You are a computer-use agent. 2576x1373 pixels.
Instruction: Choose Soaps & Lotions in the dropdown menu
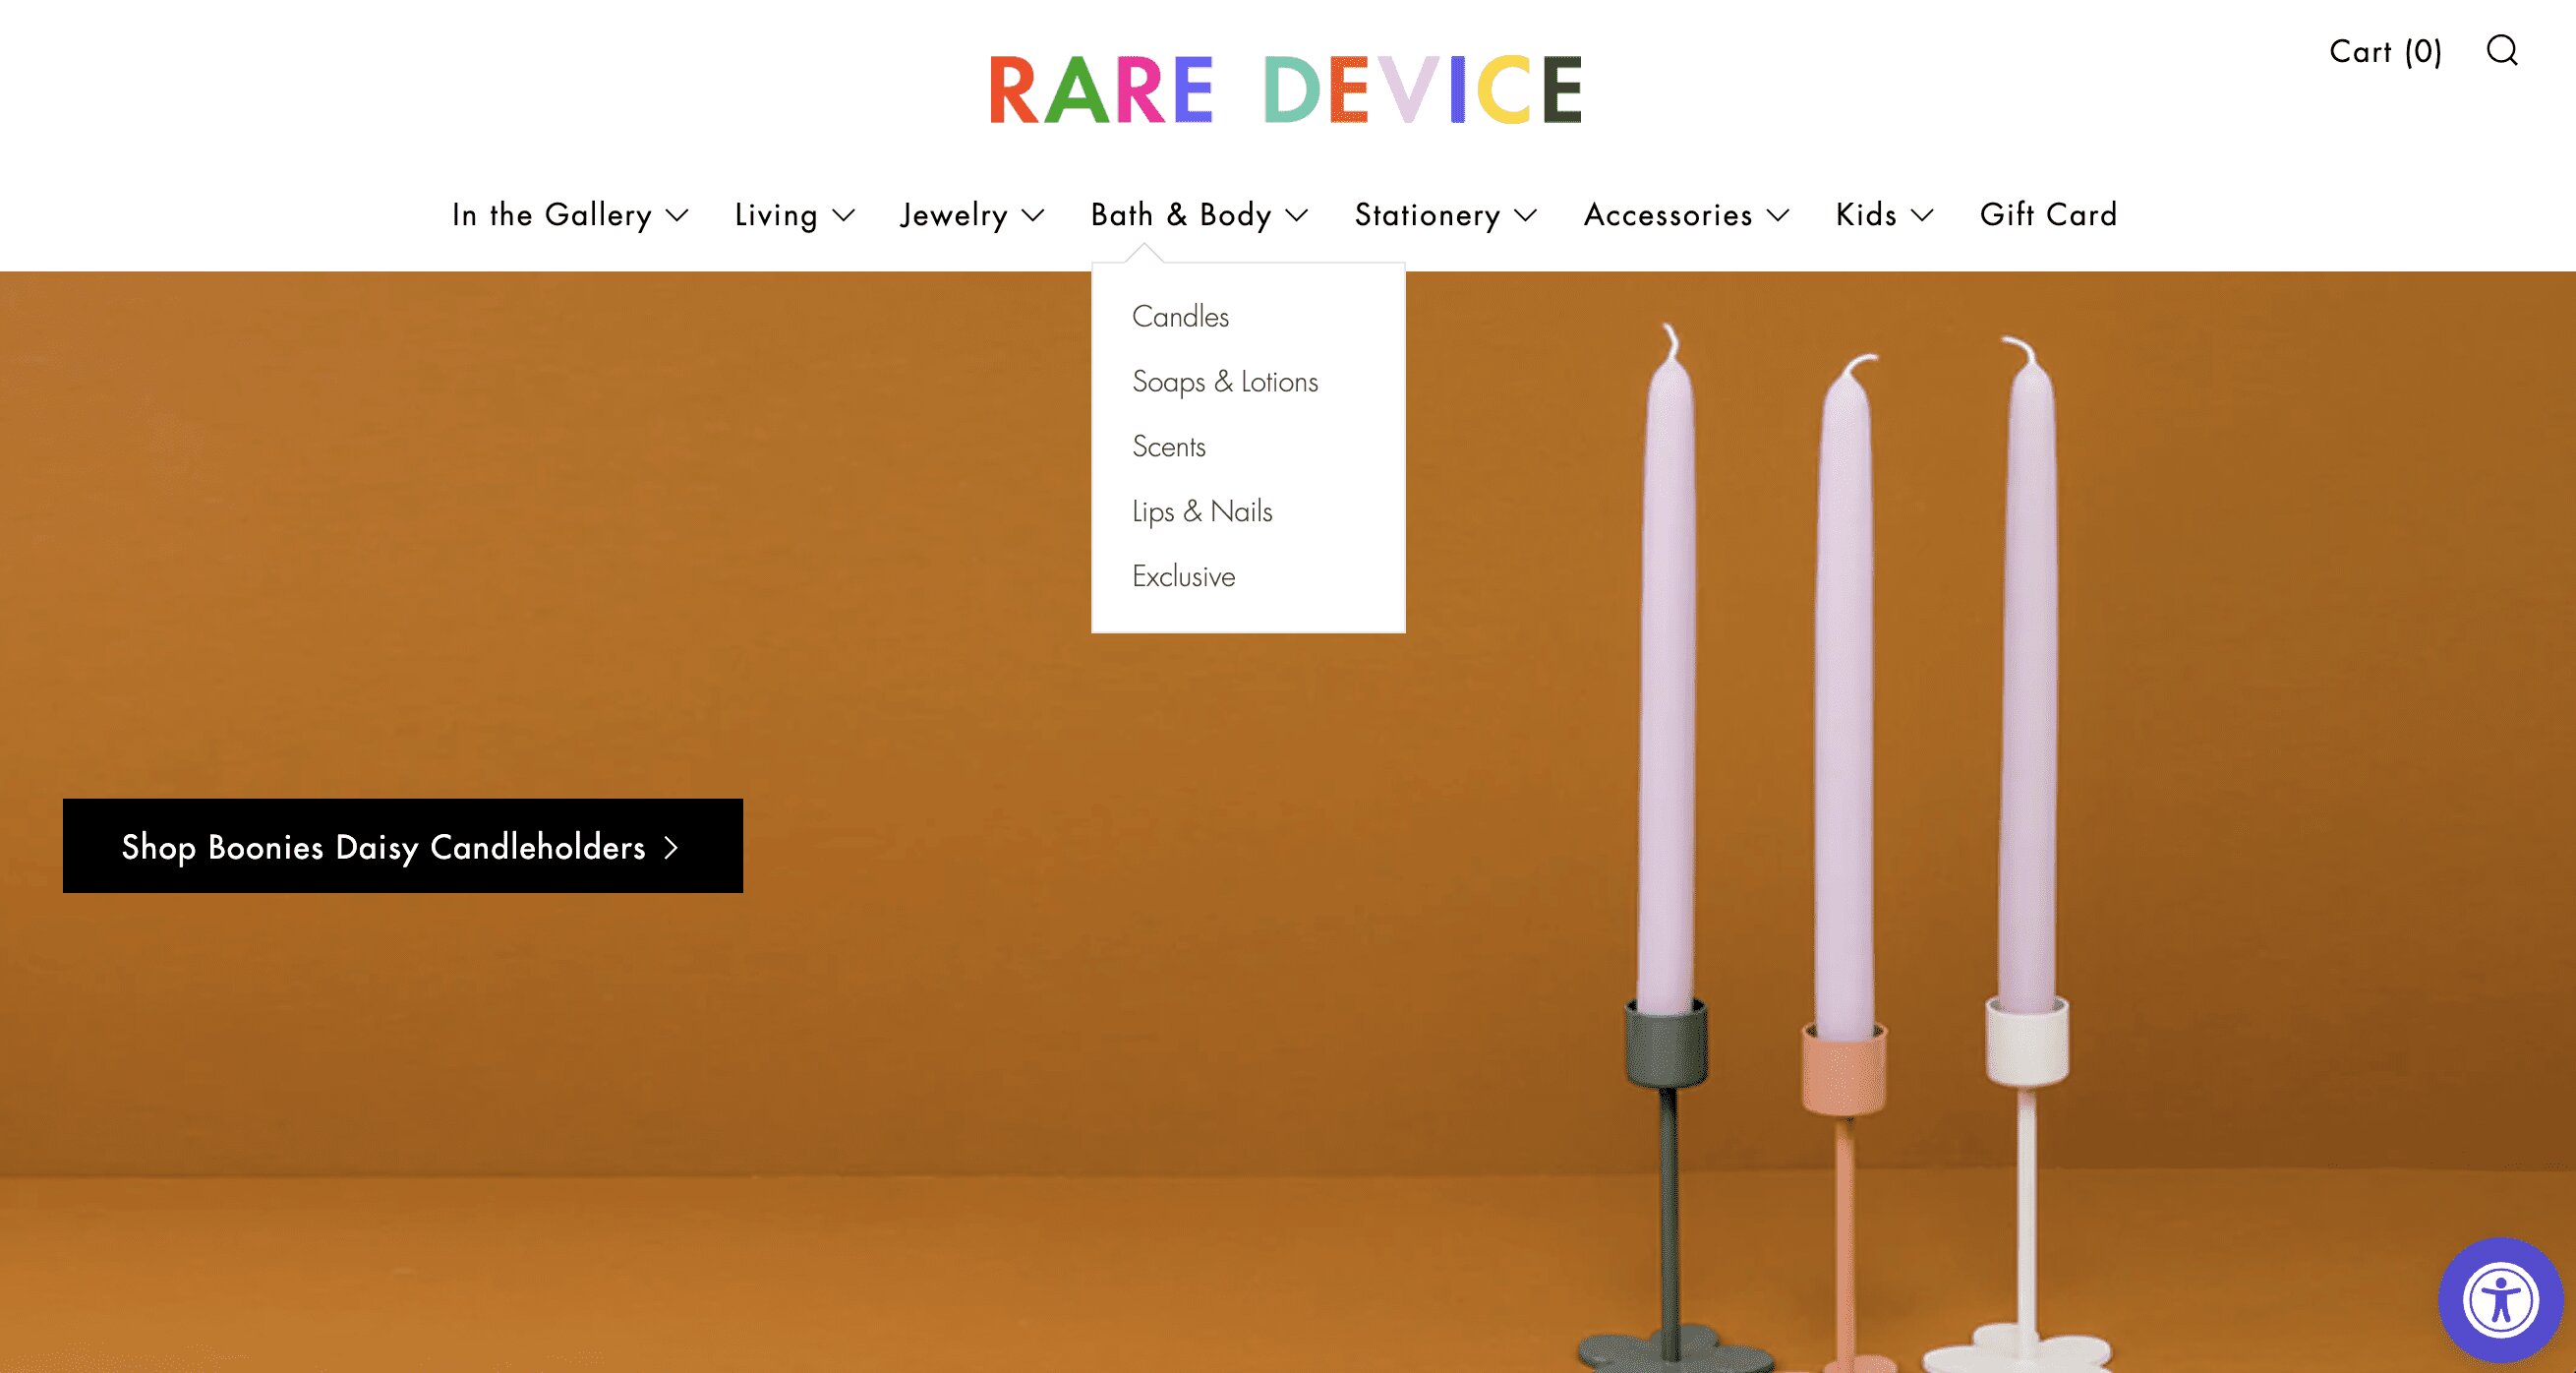click(1224, 381)
